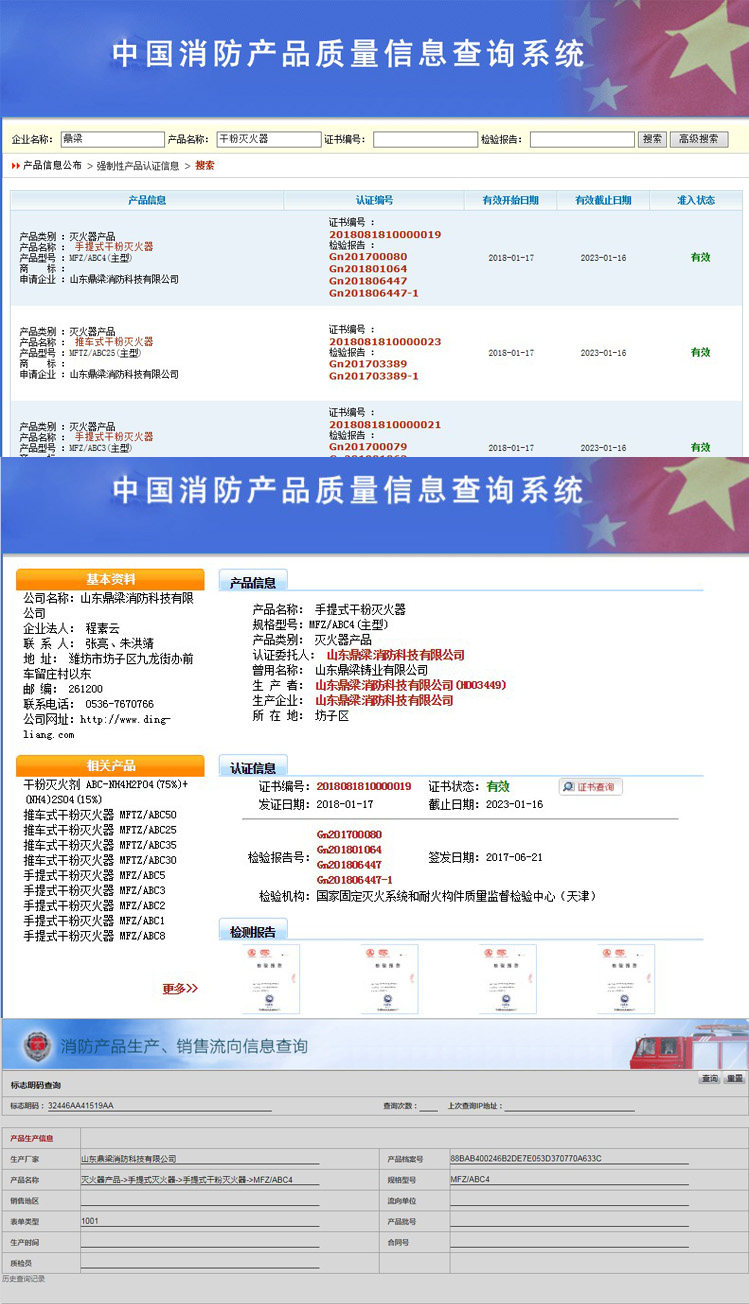Viewport: 749px width, 1304px height.
Task: Open related product 手提式干粉灭火器 MFZ/ABC1
Action: coord(94,921)
